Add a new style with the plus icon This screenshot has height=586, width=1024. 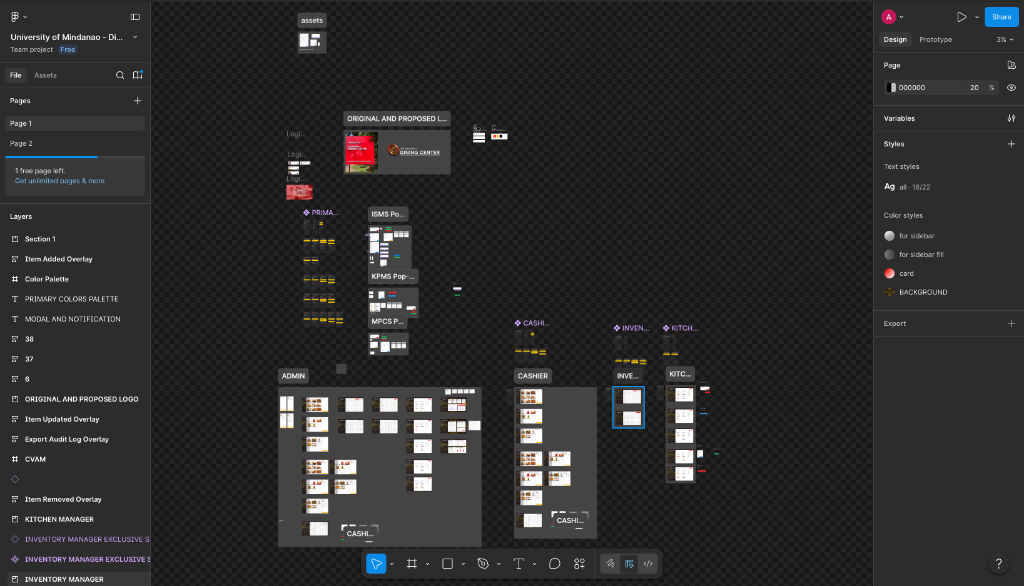click(x=1011, y=144)
